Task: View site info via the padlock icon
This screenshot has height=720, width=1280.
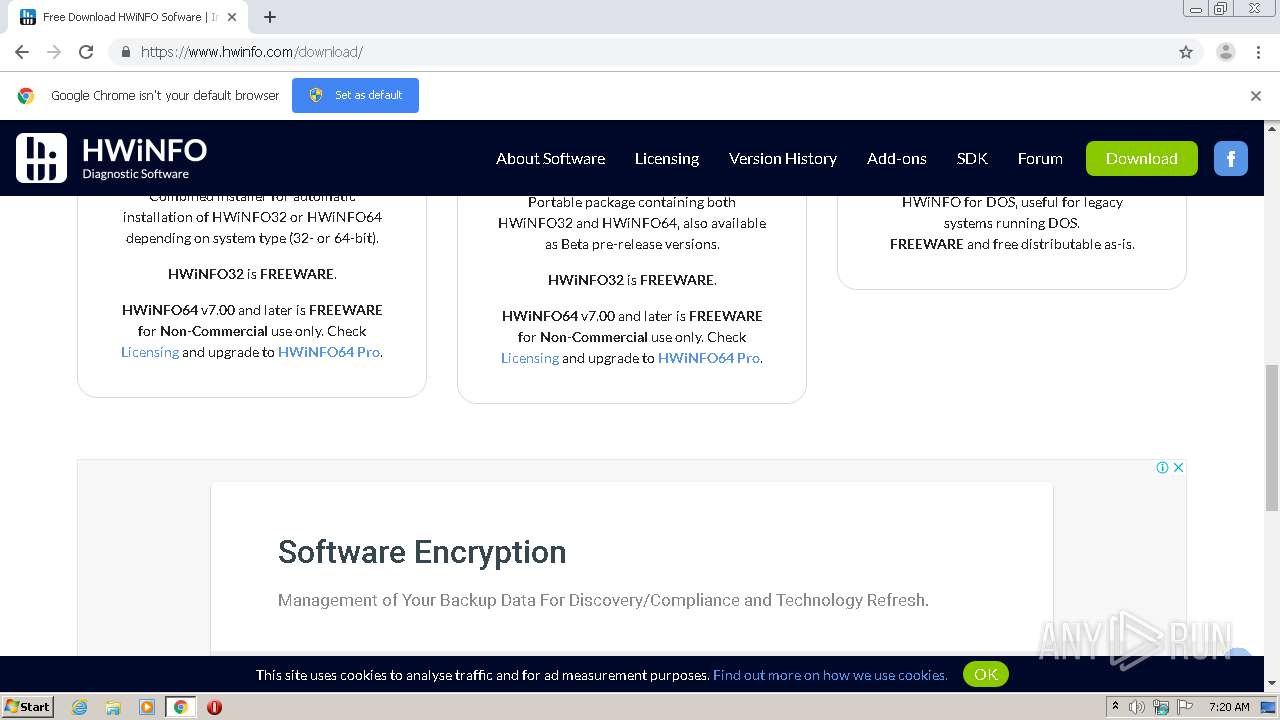Action: 125,52
